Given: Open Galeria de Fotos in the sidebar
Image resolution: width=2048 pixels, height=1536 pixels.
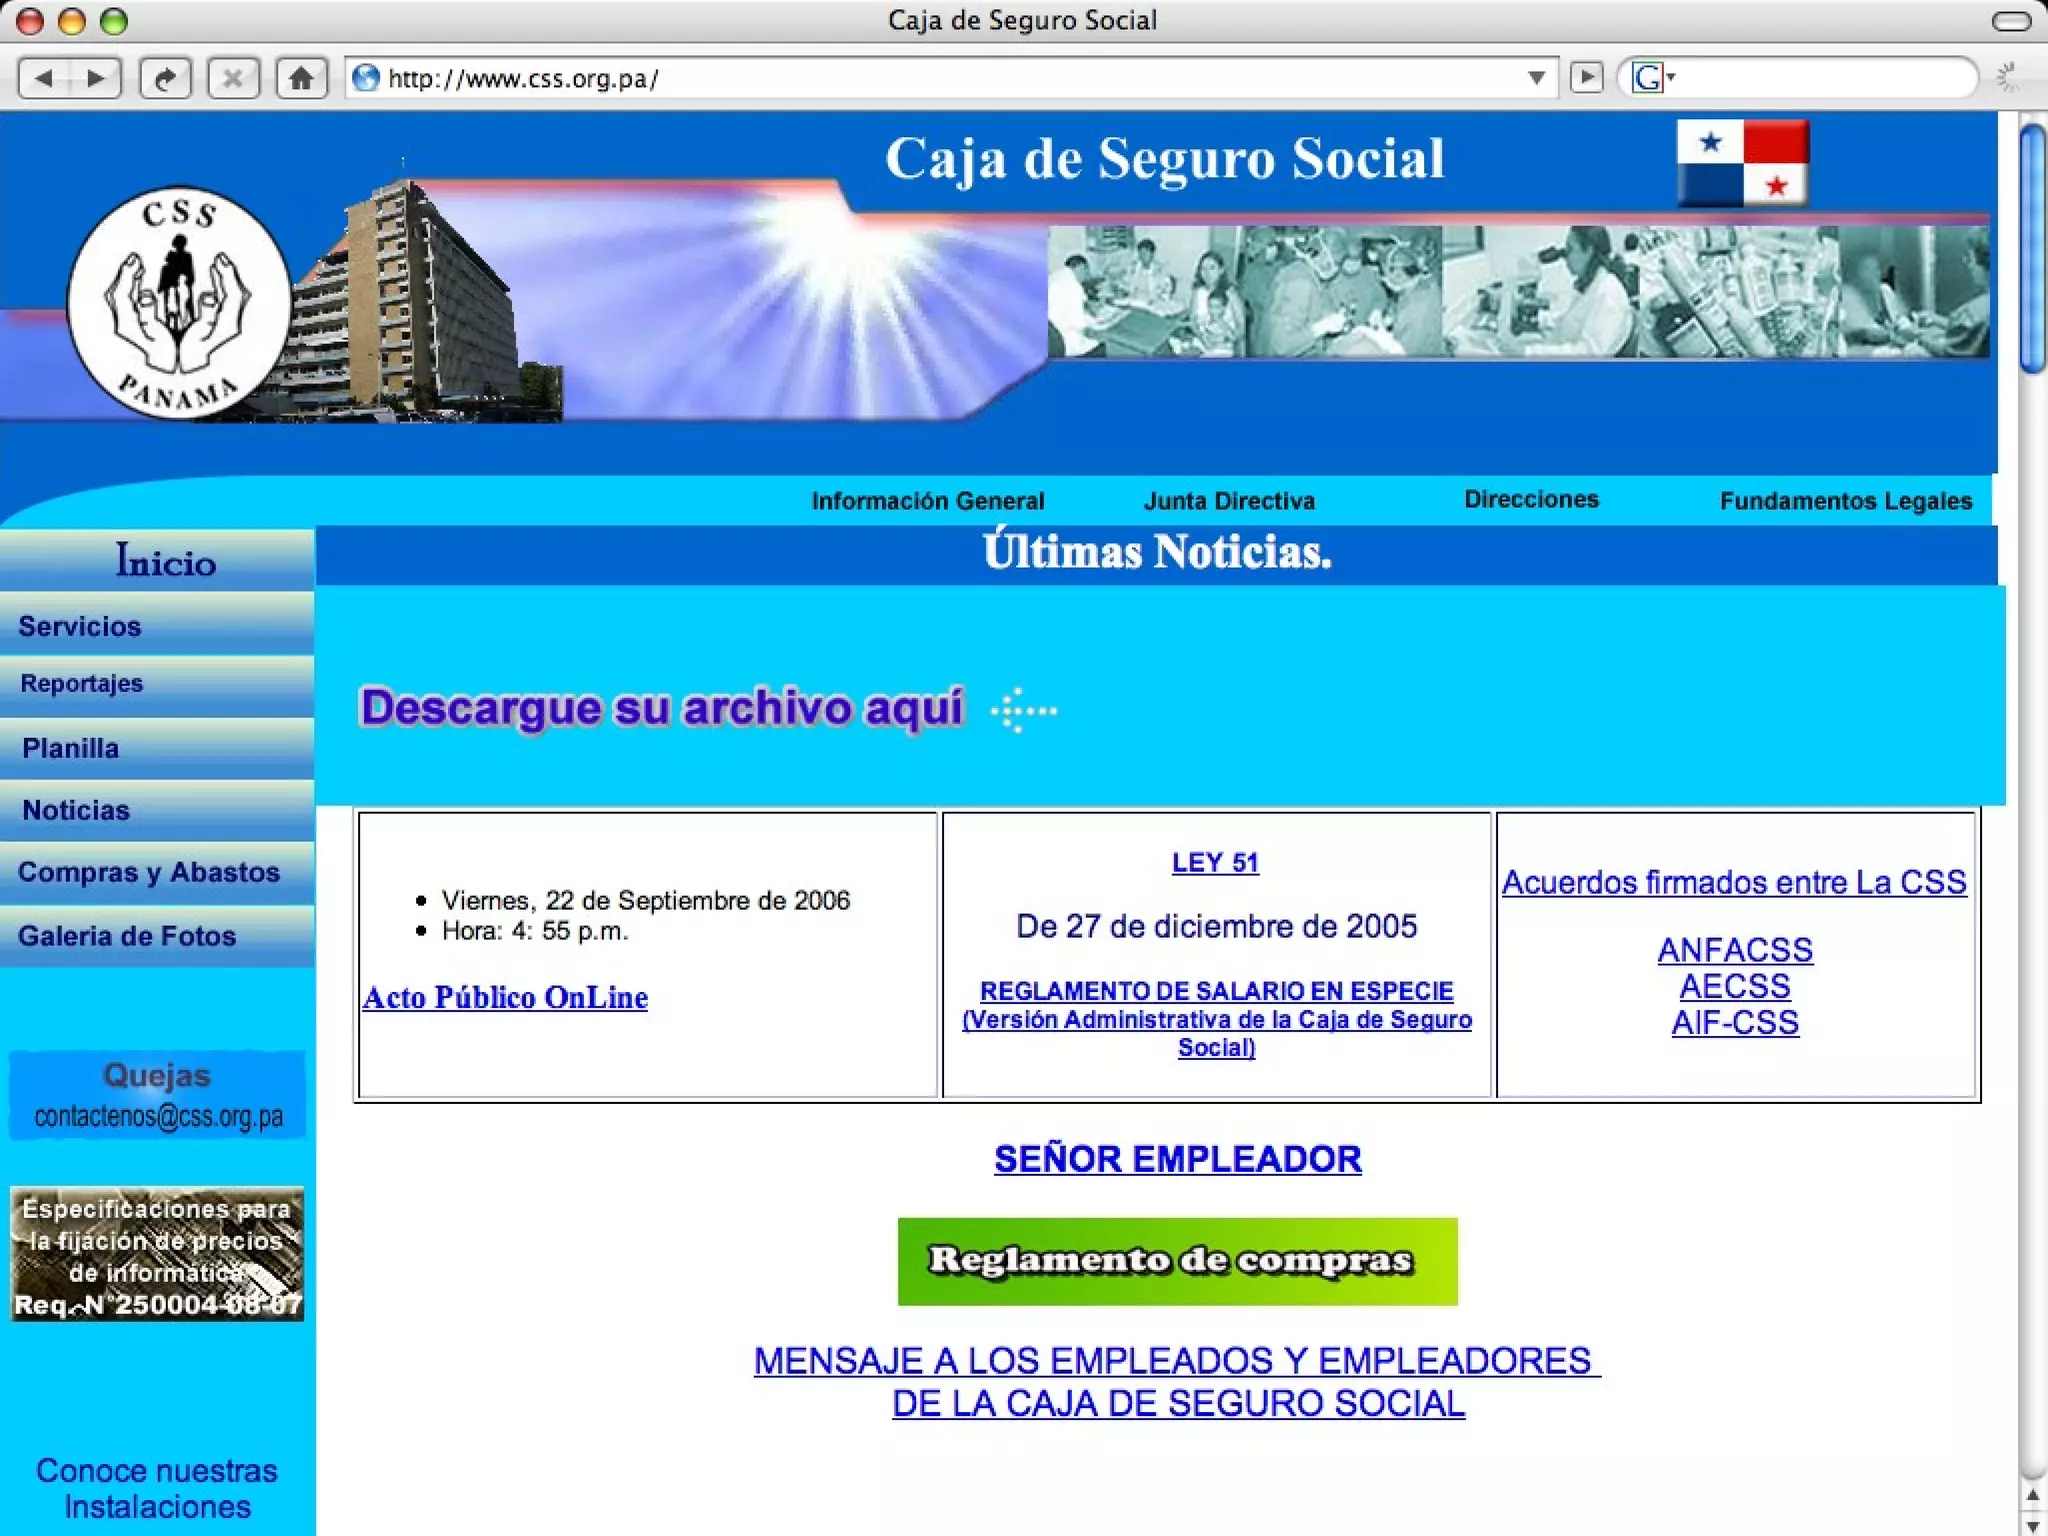Looking at the screenshot, I should click(157, 936).
